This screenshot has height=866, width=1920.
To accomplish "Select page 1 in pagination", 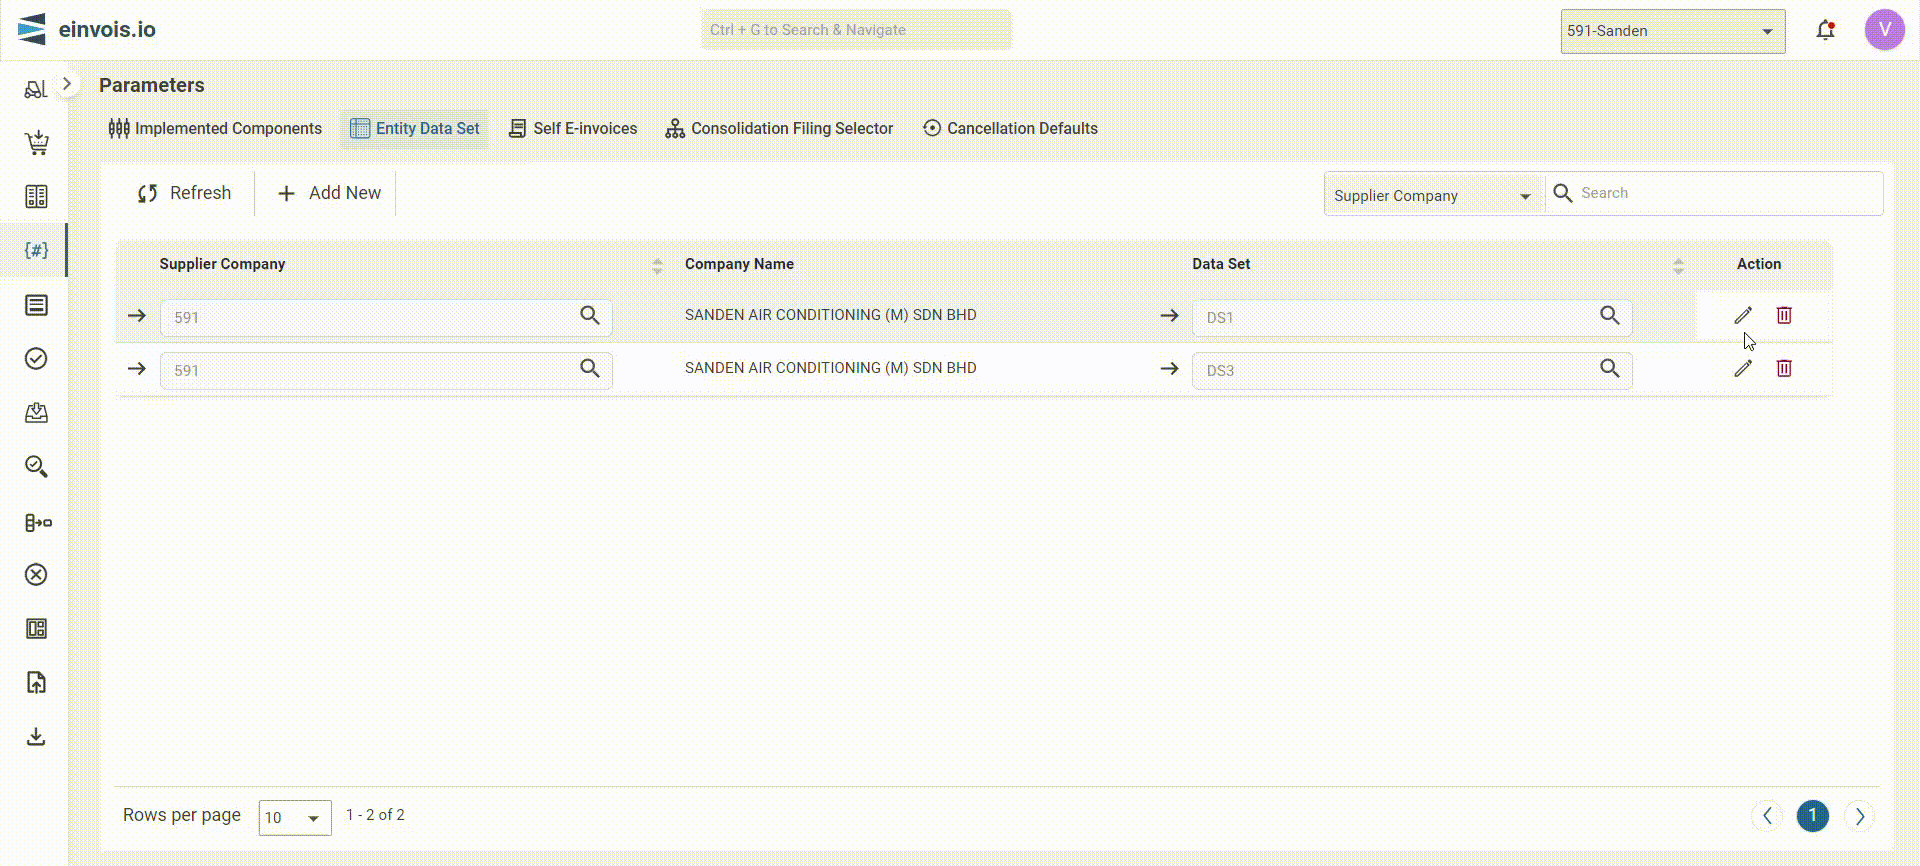I will tap(1813, 816).
